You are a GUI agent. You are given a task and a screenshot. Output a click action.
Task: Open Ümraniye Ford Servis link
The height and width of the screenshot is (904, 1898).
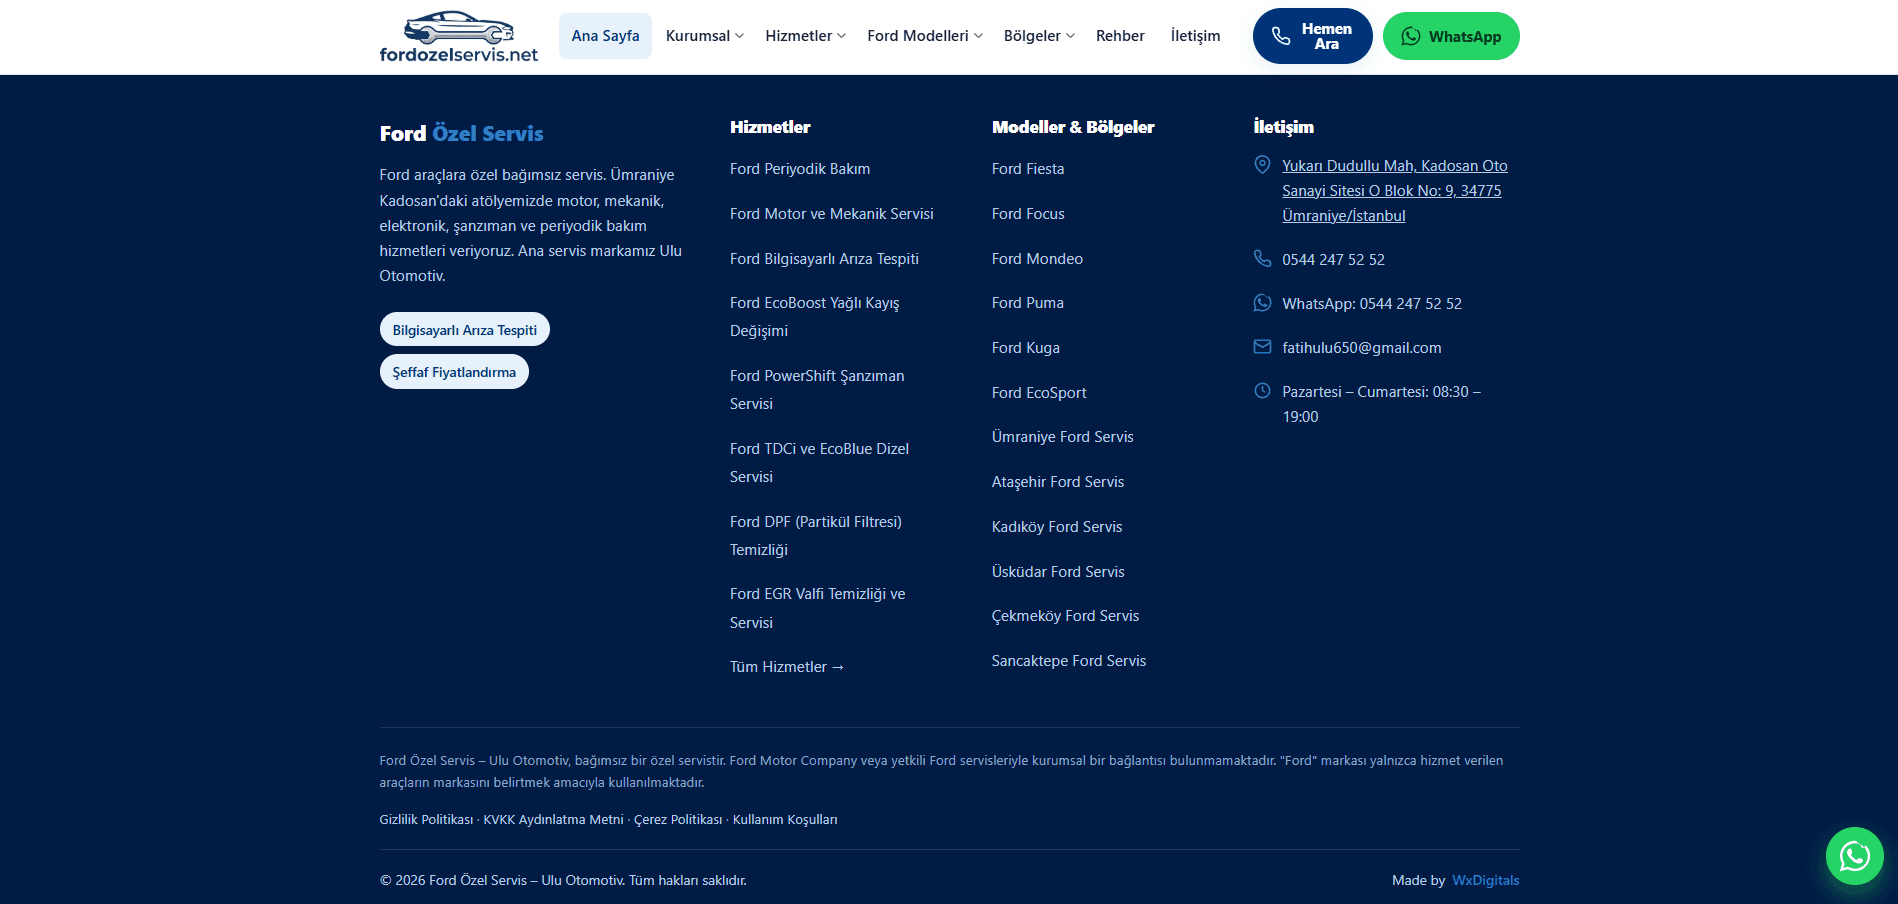pos(1063,437)
